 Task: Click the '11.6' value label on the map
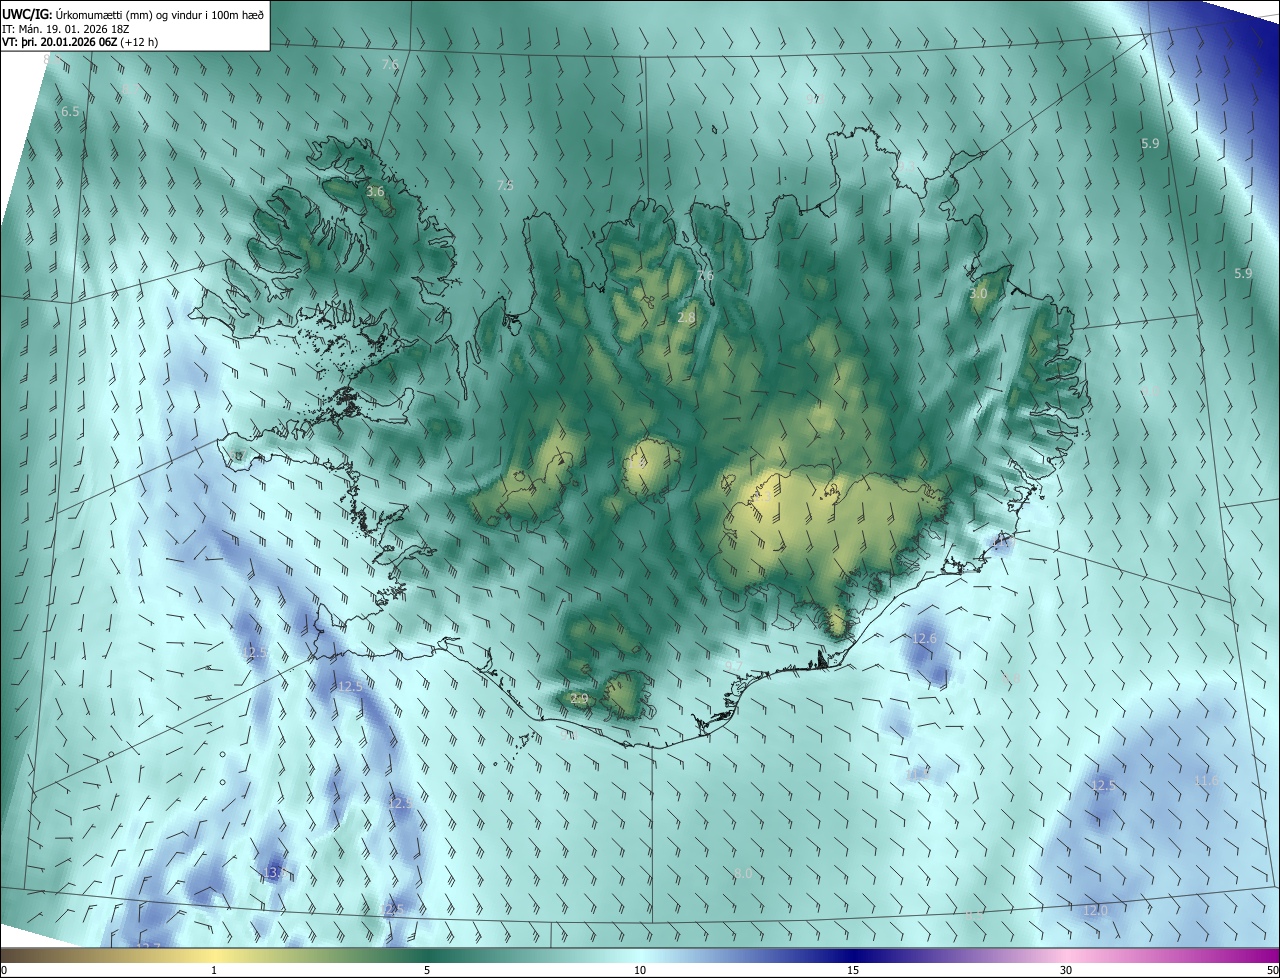click(x=1207, y=780)
